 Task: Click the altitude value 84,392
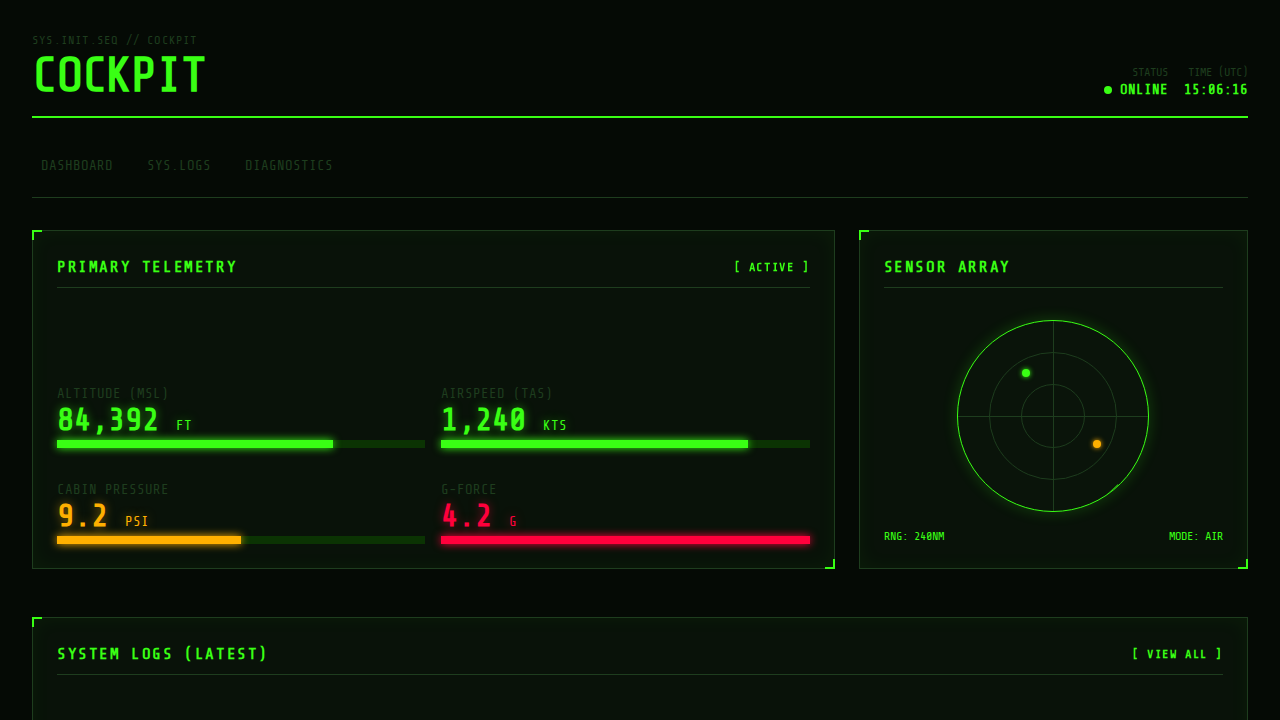[108, 421]
